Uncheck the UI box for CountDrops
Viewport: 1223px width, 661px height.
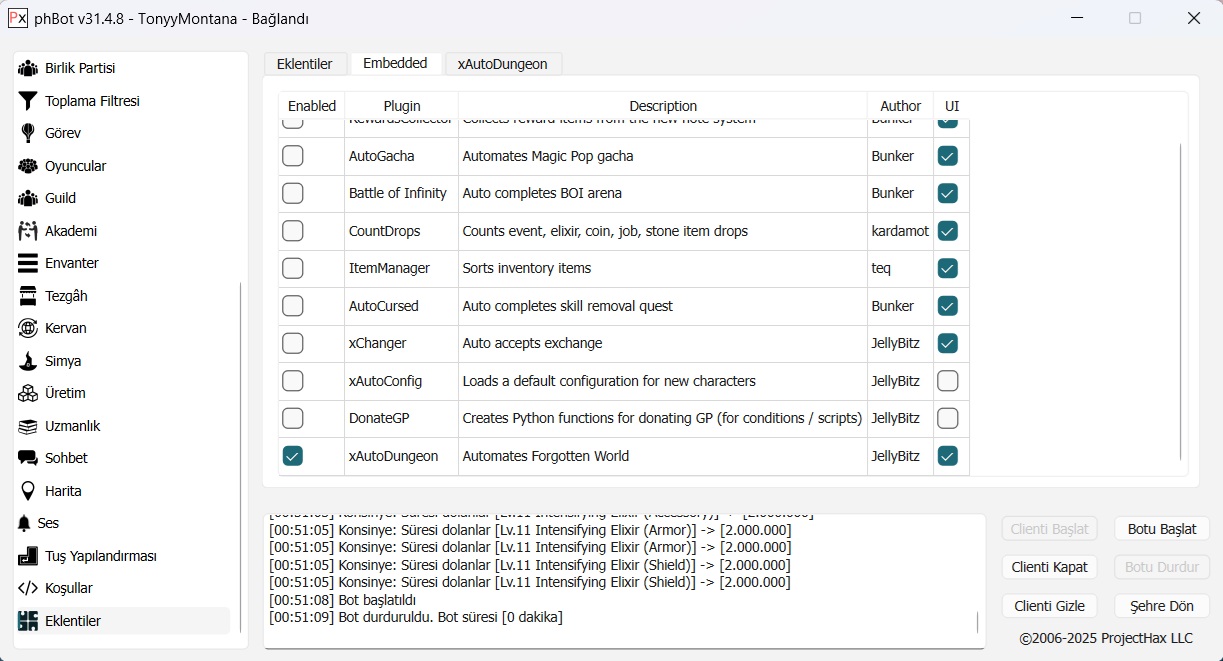[947, 231]
